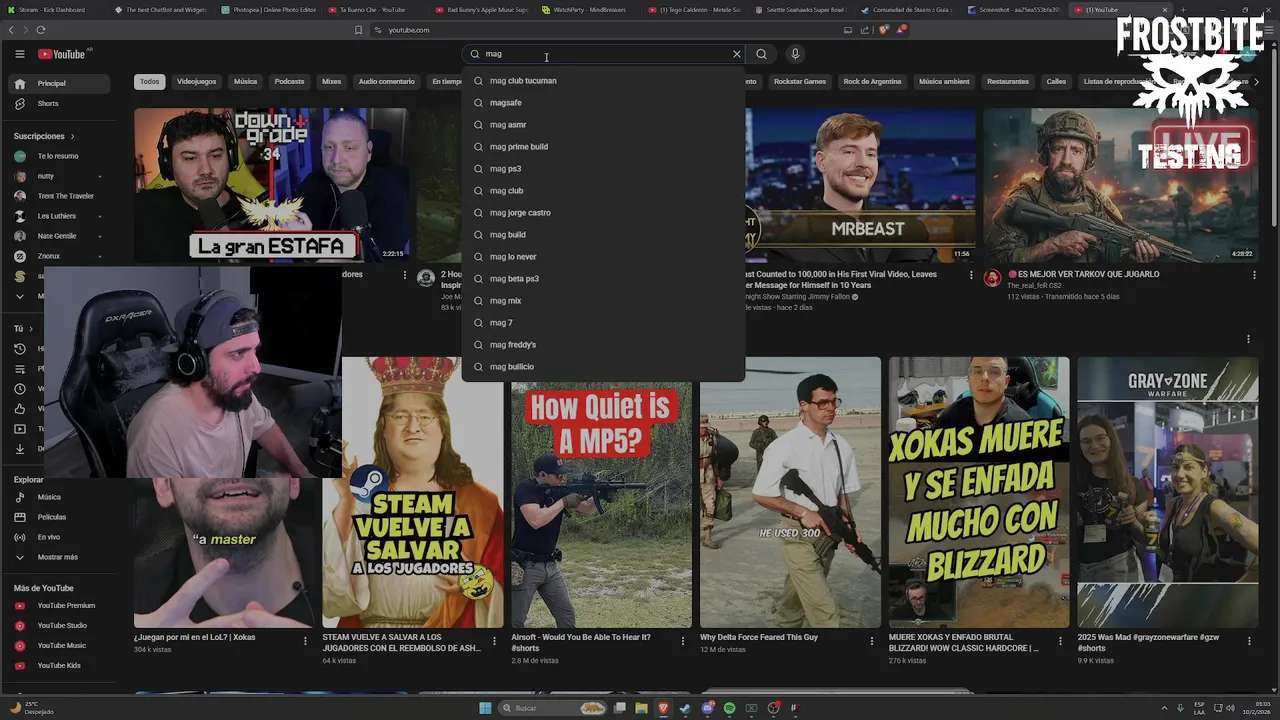Open the MrBeast video thumbnail
The image size is (1280, 720).
tap(860, 185)
